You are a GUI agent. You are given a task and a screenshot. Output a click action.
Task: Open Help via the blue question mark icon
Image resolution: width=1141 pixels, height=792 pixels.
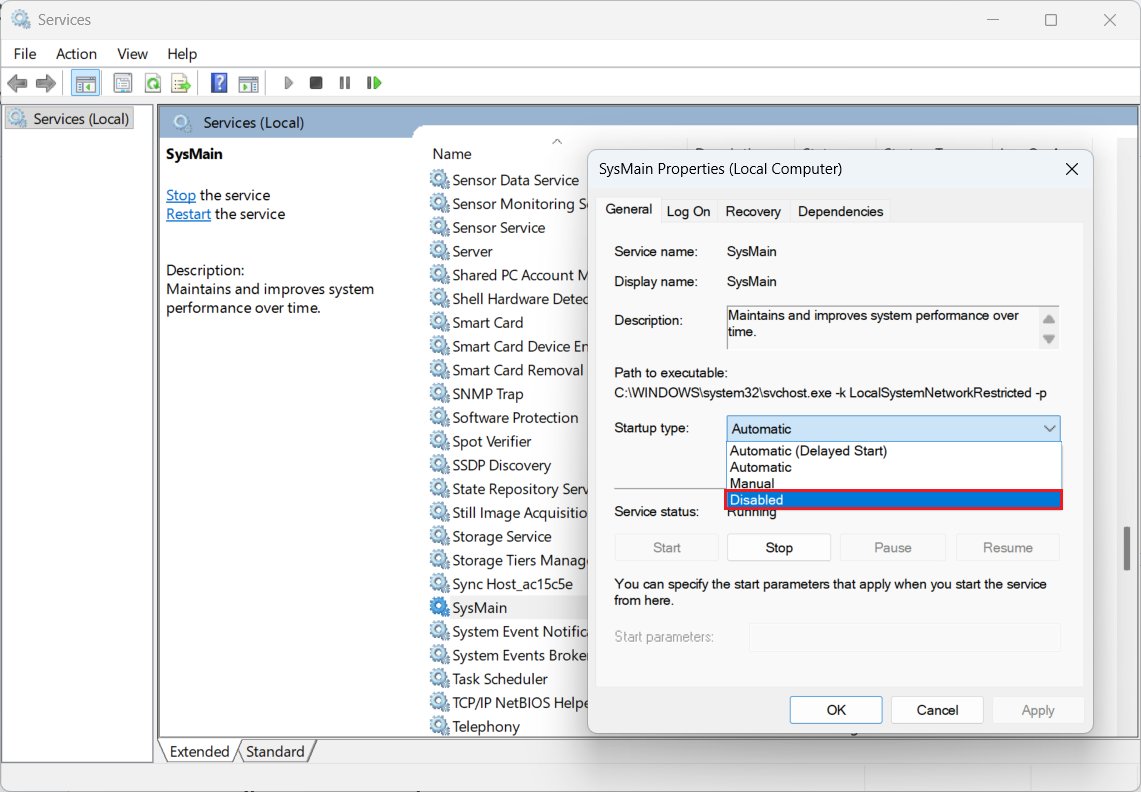pyautogui.click(x=219, y=83)
